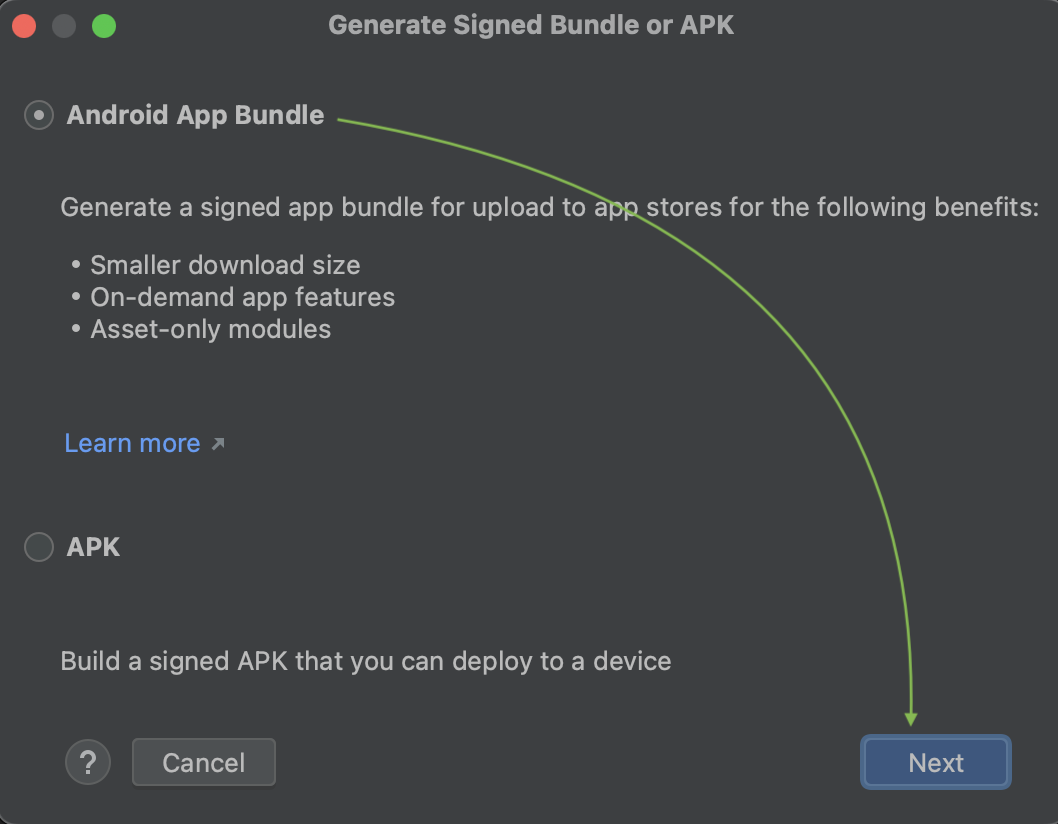
Task: Click the Android App Bundle label text
Action: pos(195,115)
